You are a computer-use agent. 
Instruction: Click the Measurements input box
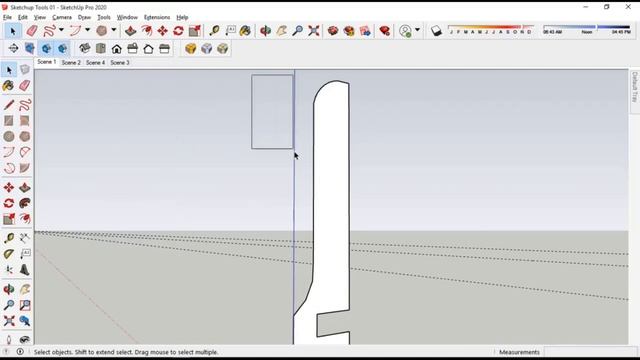(590, 352)
